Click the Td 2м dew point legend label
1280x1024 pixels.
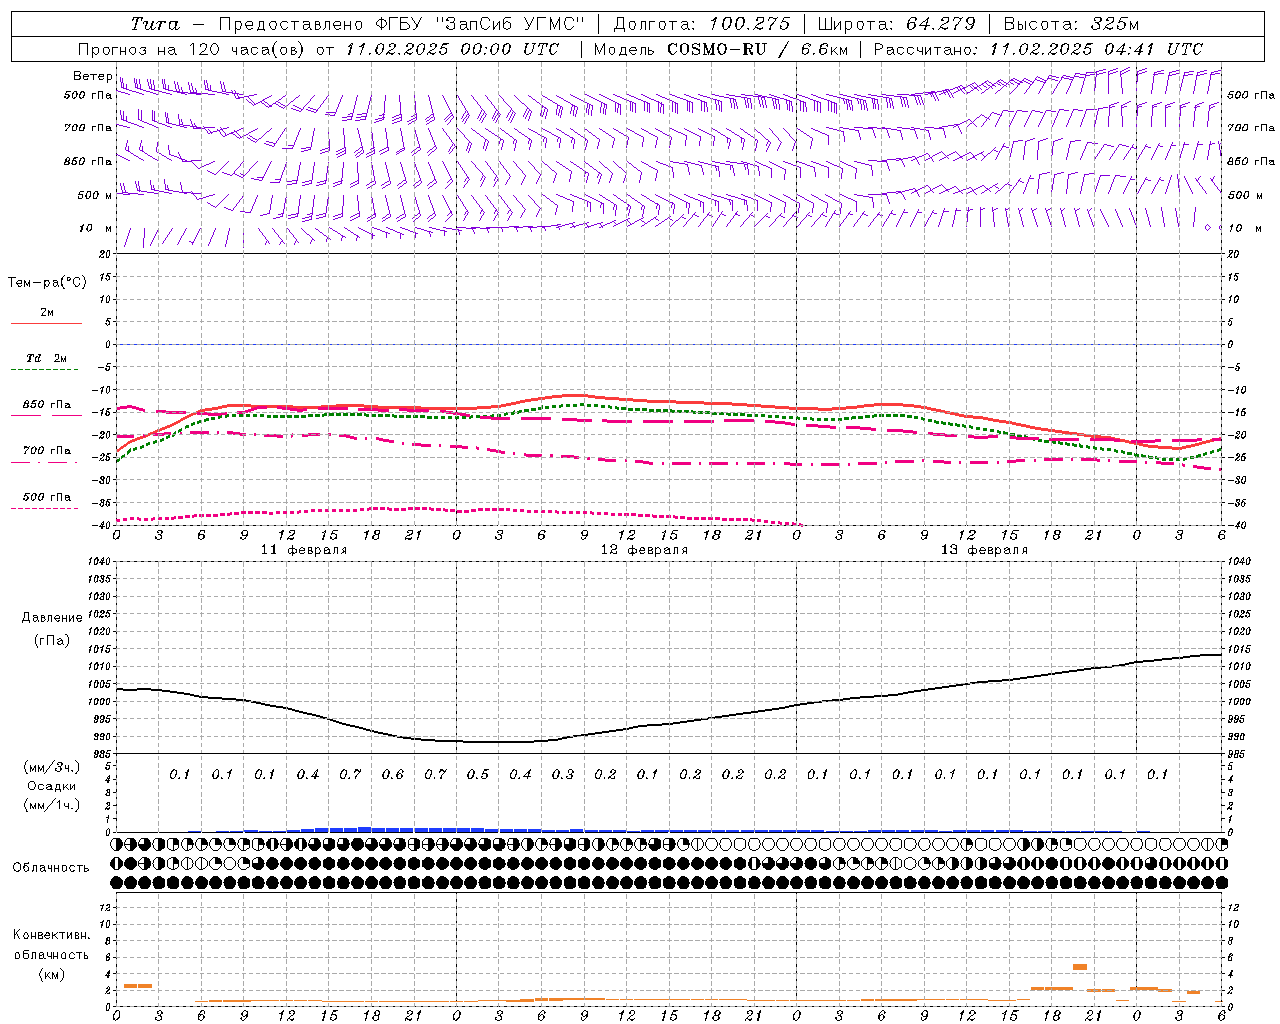pos(46,358)
